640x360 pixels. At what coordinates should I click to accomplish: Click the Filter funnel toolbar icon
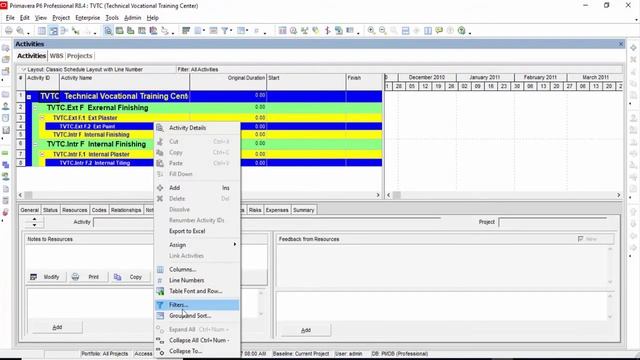(224, 31)
